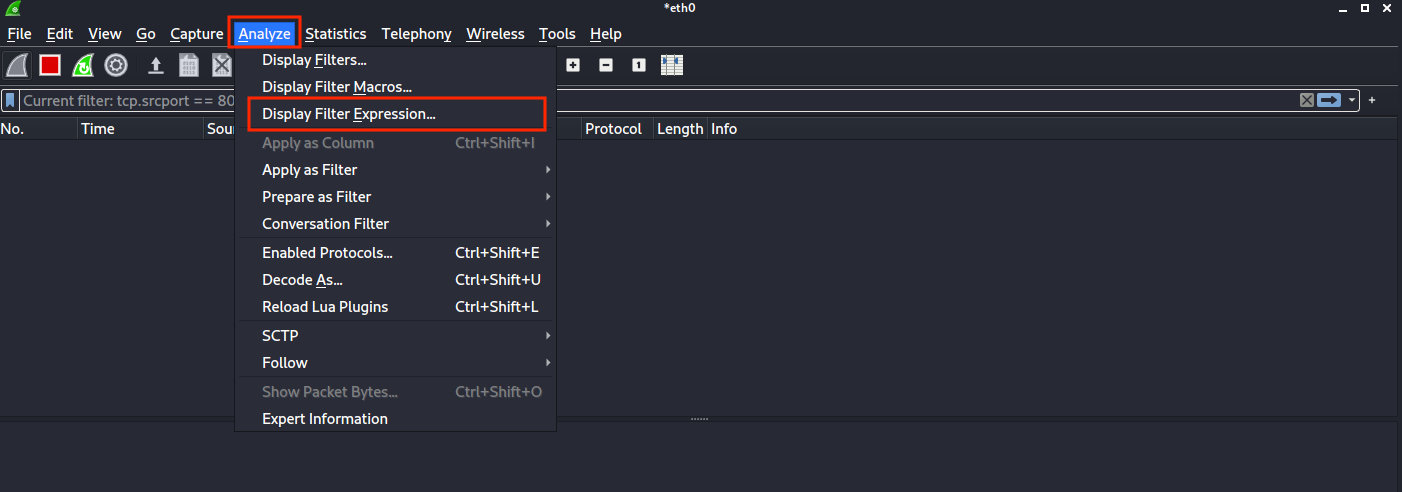Restart current capture with green fin icon
Image resolution: width=1402 pixels, height=492 pixels.
pyautogui.click(x=83, y=66)
